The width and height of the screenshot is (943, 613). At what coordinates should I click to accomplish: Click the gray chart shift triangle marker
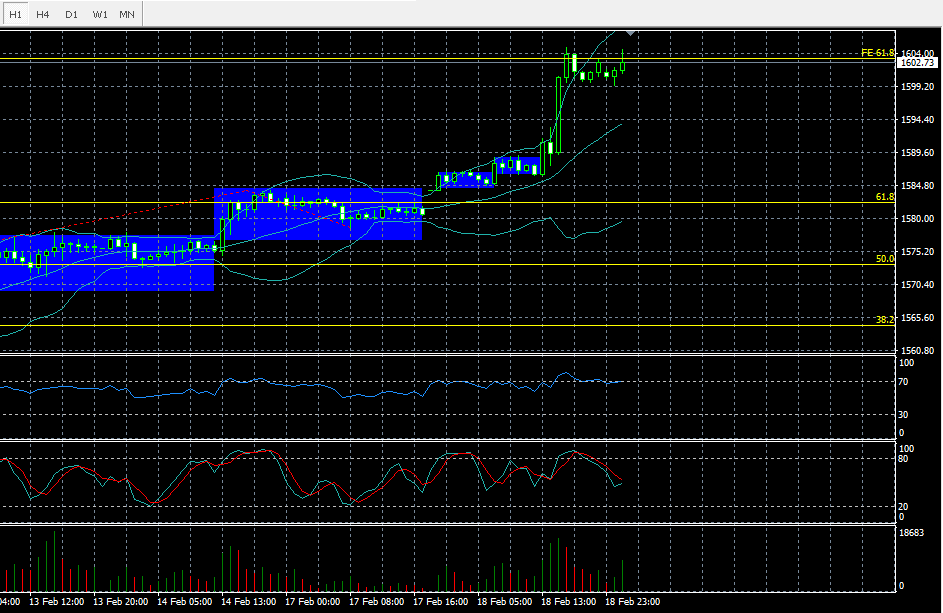click(630, 33)
